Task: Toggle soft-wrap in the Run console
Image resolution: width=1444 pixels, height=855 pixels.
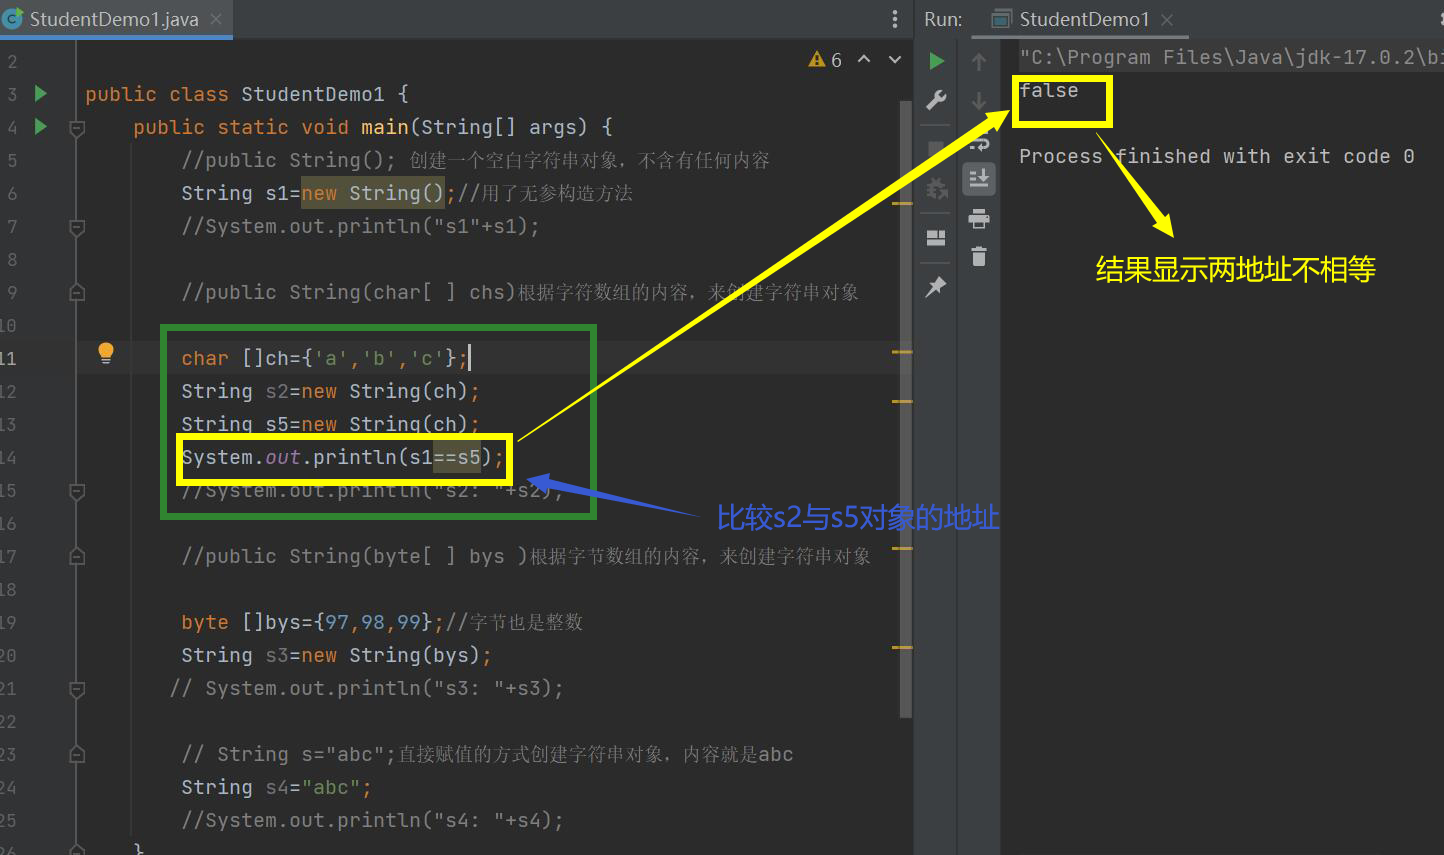Action: click(x=979, y=141)
